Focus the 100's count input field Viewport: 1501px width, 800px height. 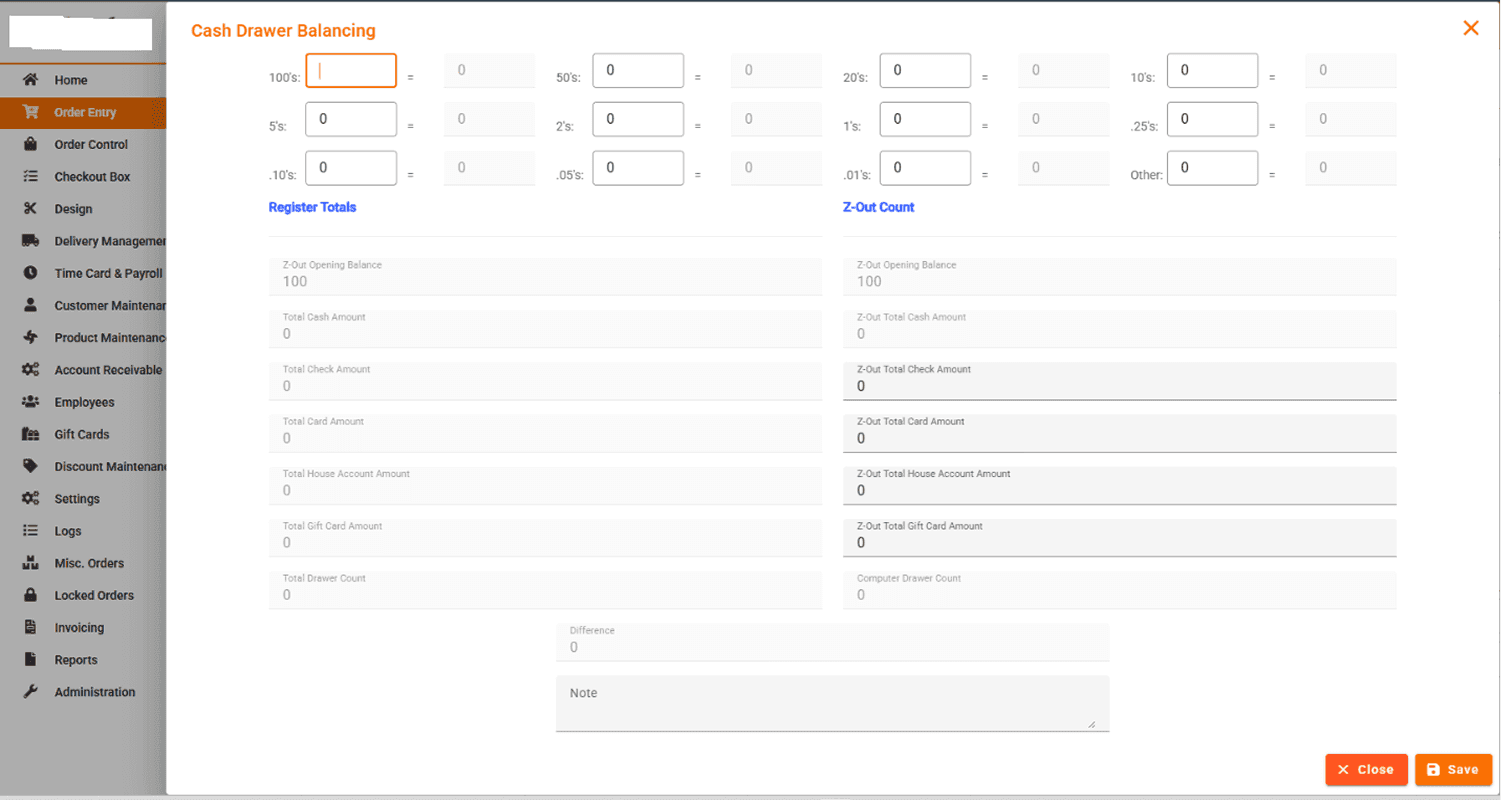tap(351, 71)
